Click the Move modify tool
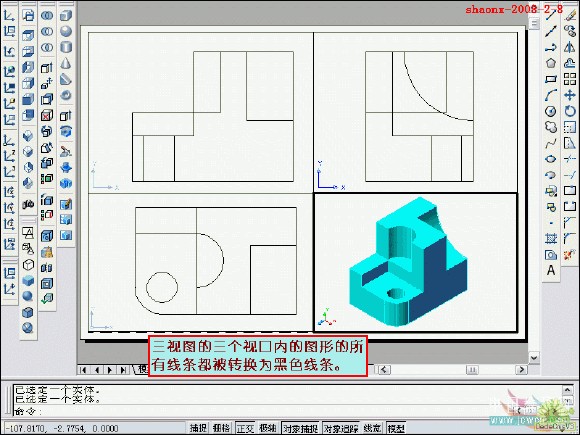The image size is (580, 435). coord(570,95)
